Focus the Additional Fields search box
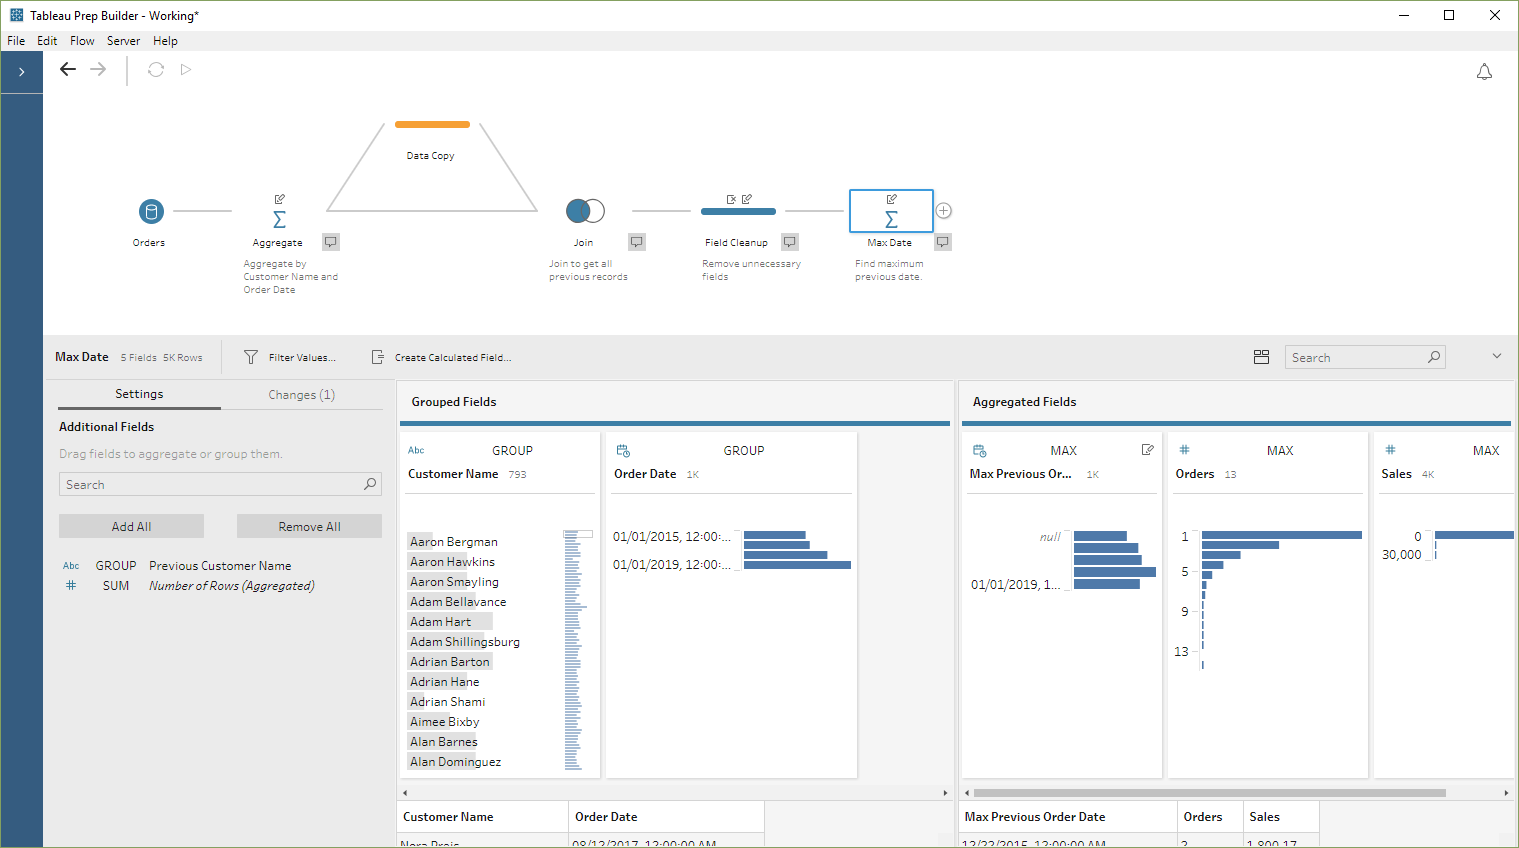 [220, 484]
